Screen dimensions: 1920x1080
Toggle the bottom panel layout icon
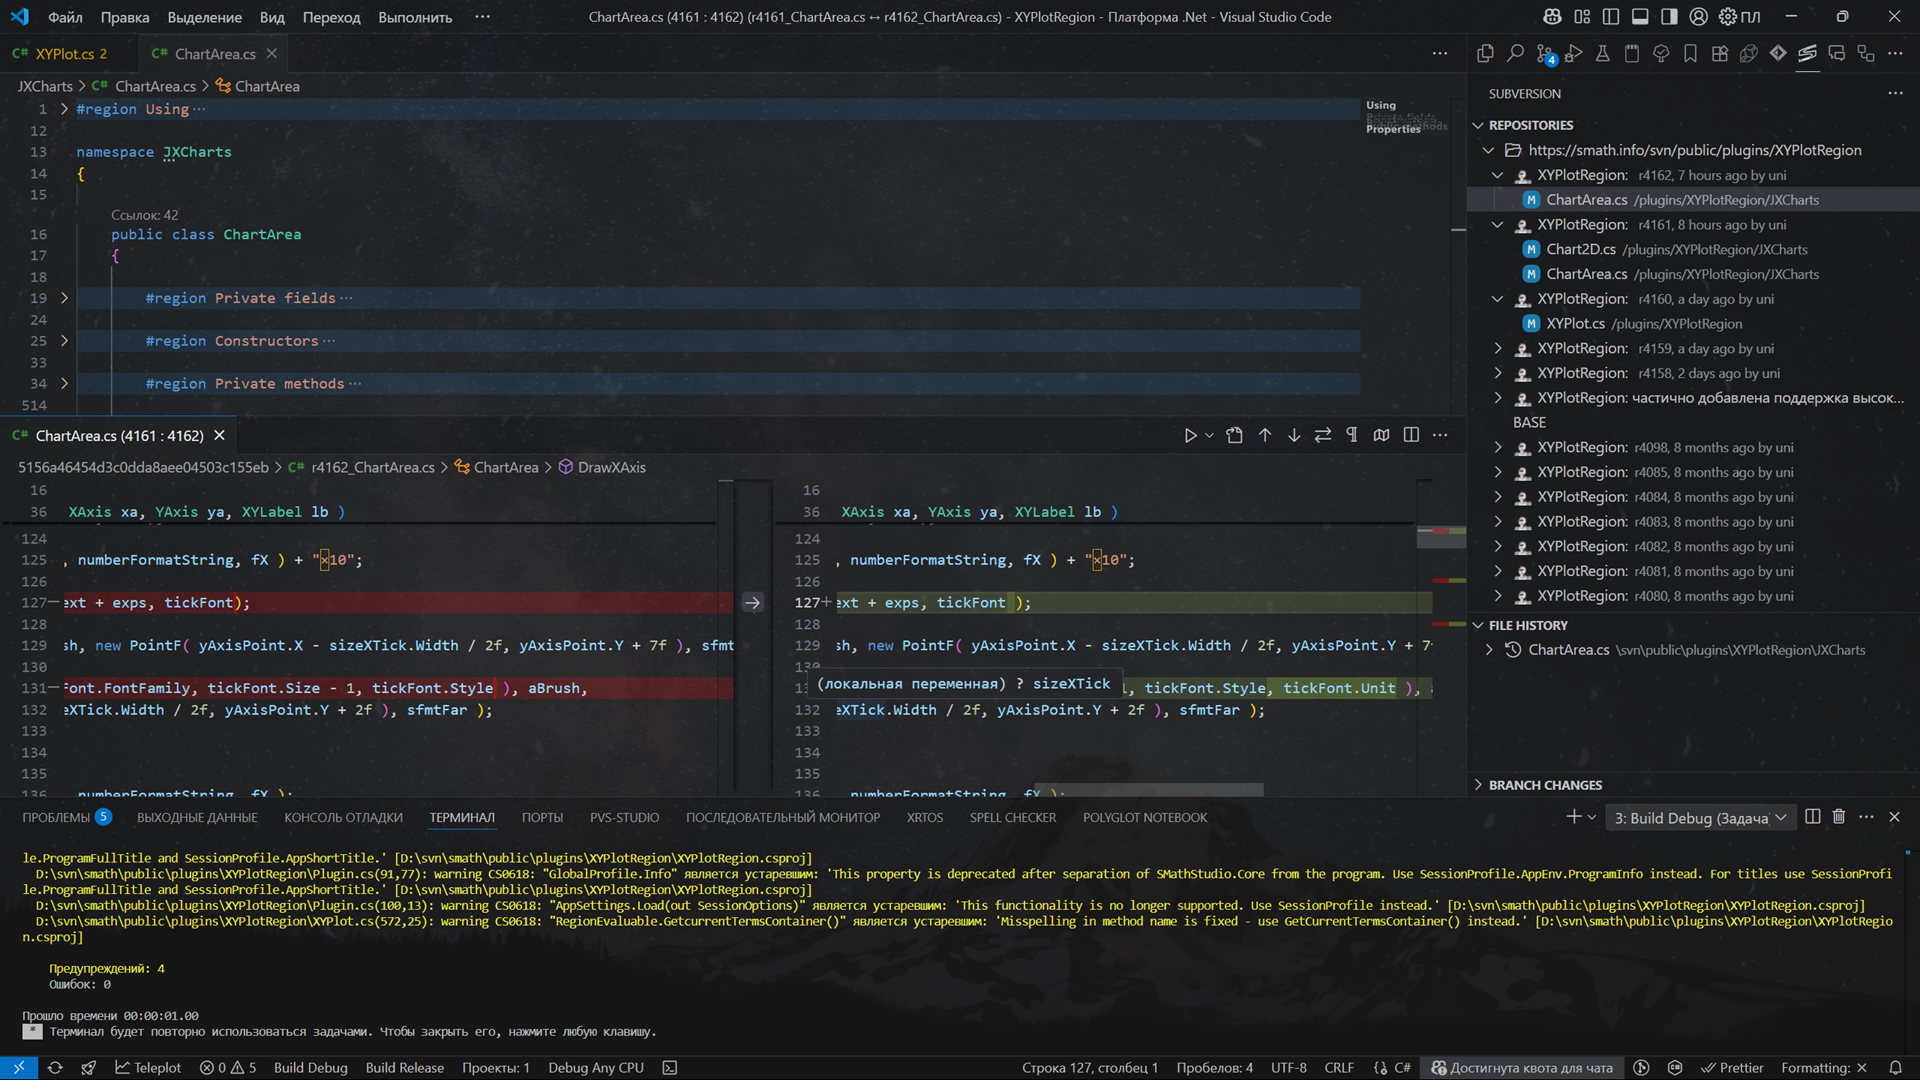pyautogui.click(x=1640, y=17)
